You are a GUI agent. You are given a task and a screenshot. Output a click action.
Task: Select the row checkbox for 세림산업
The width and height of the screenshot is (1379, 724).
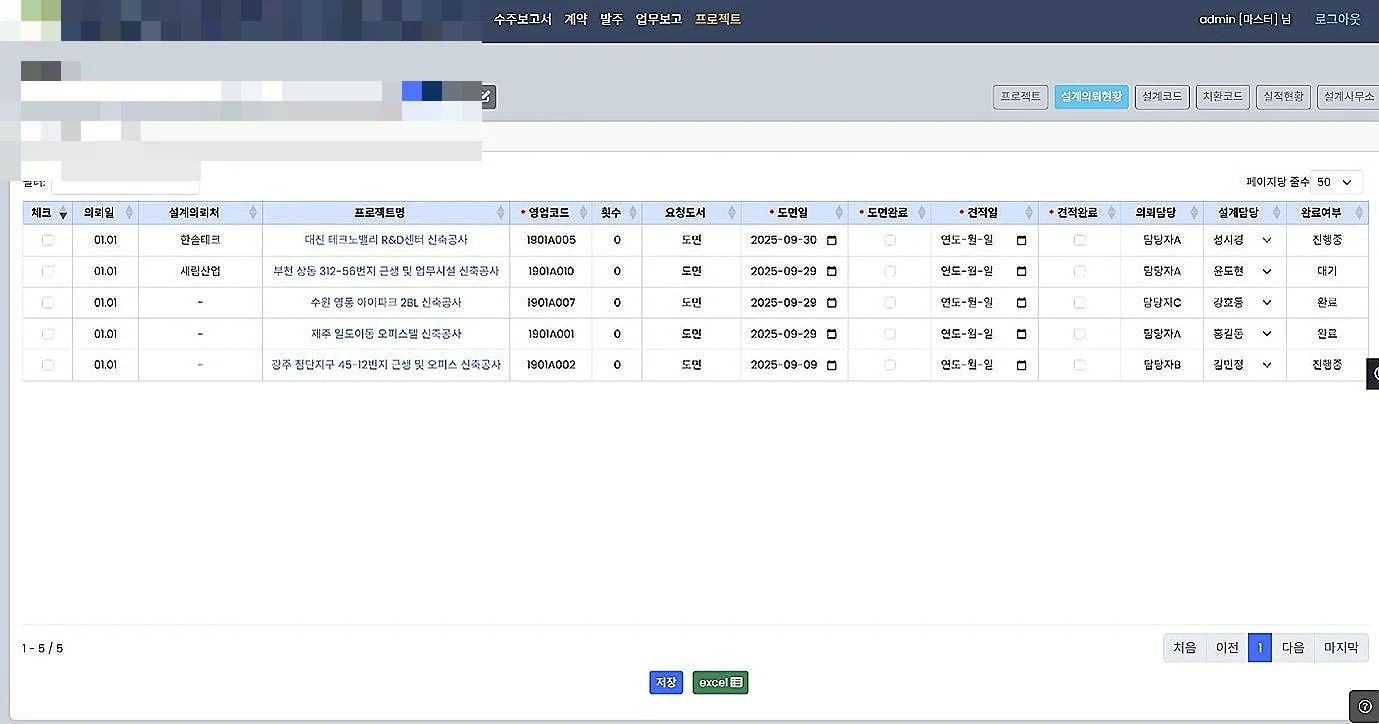pyautogui.click(x=46, y=271)
